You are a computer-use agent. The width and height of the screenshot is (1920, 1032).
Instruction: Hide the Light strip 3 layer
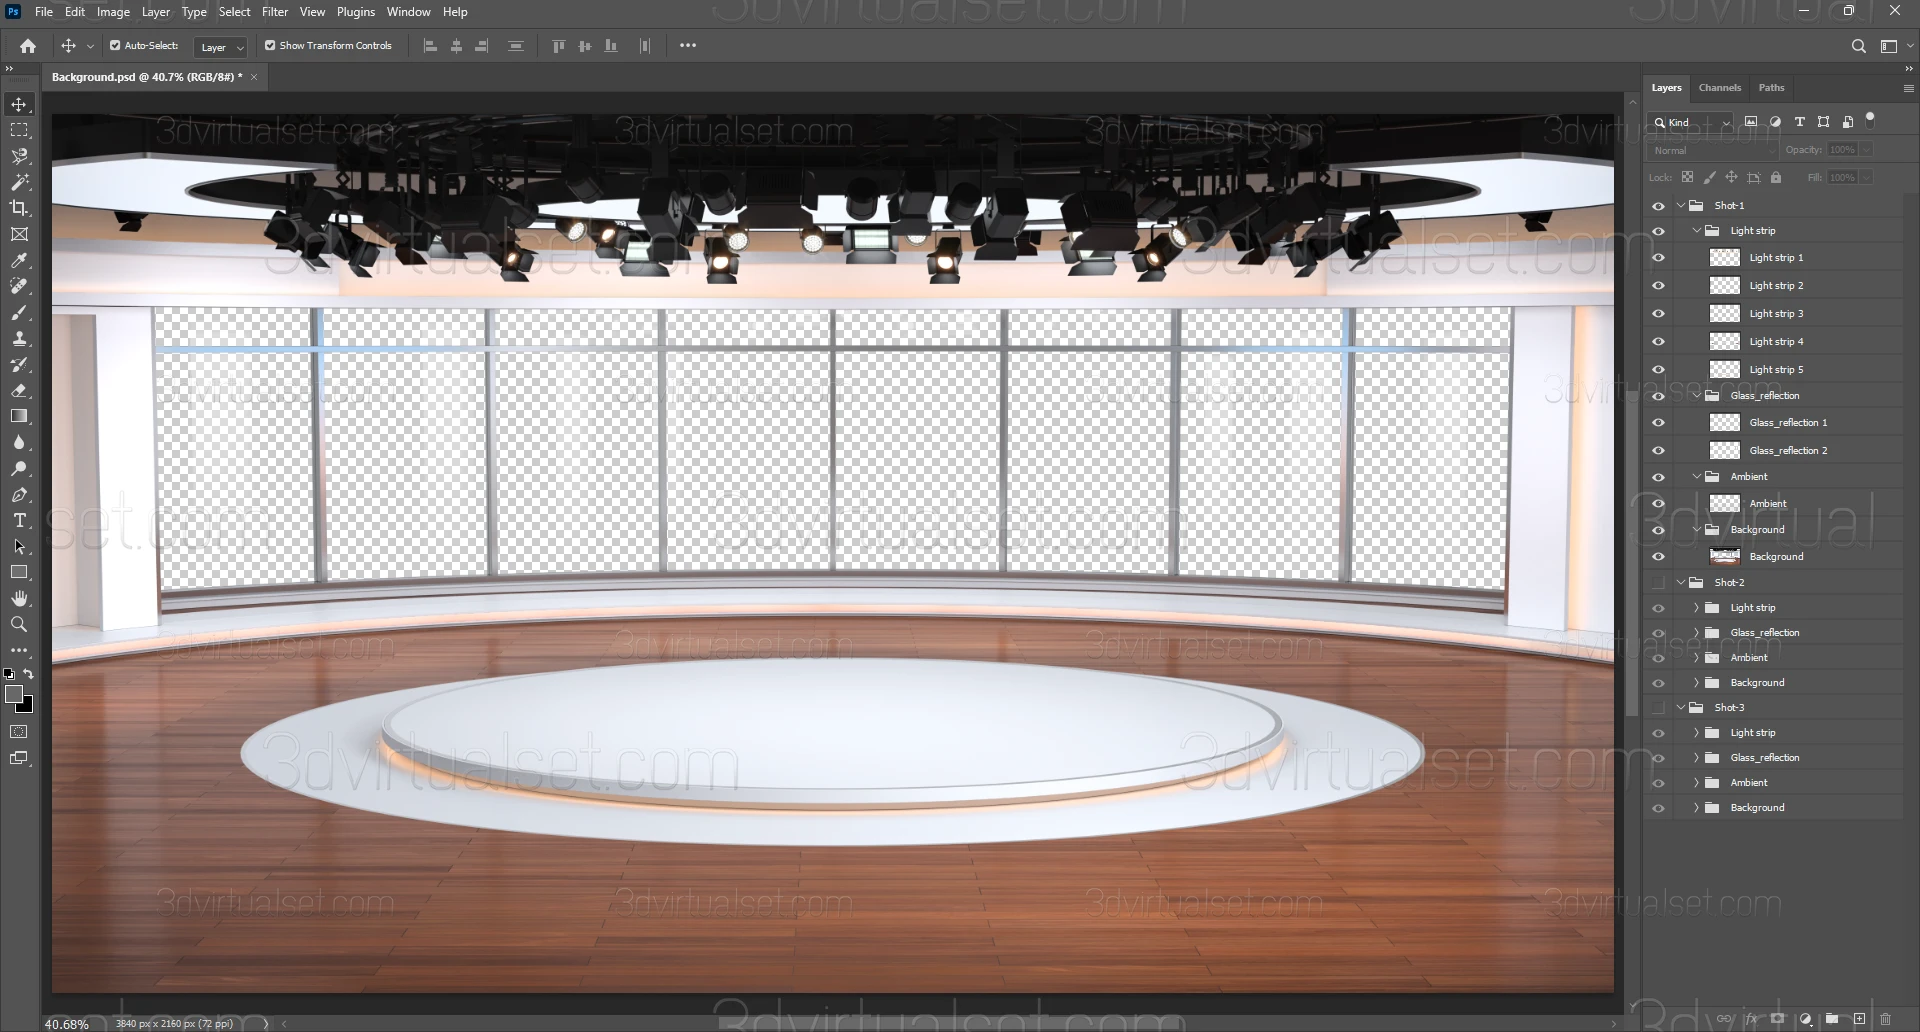tap(1658, 314)
